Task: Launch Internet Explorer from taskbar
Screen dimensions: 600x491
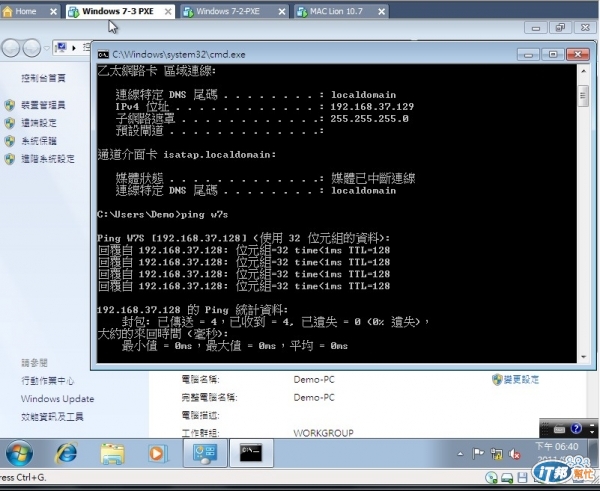Action: (66, 453)
